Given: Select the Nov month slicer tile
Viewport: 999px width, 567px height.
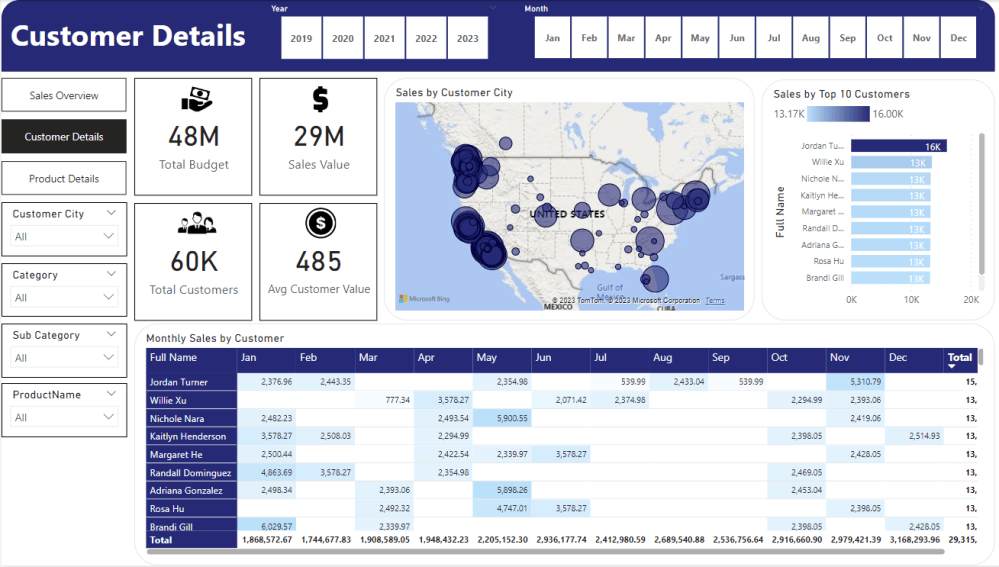Looking at the screenshot, I should coord(922,38).
